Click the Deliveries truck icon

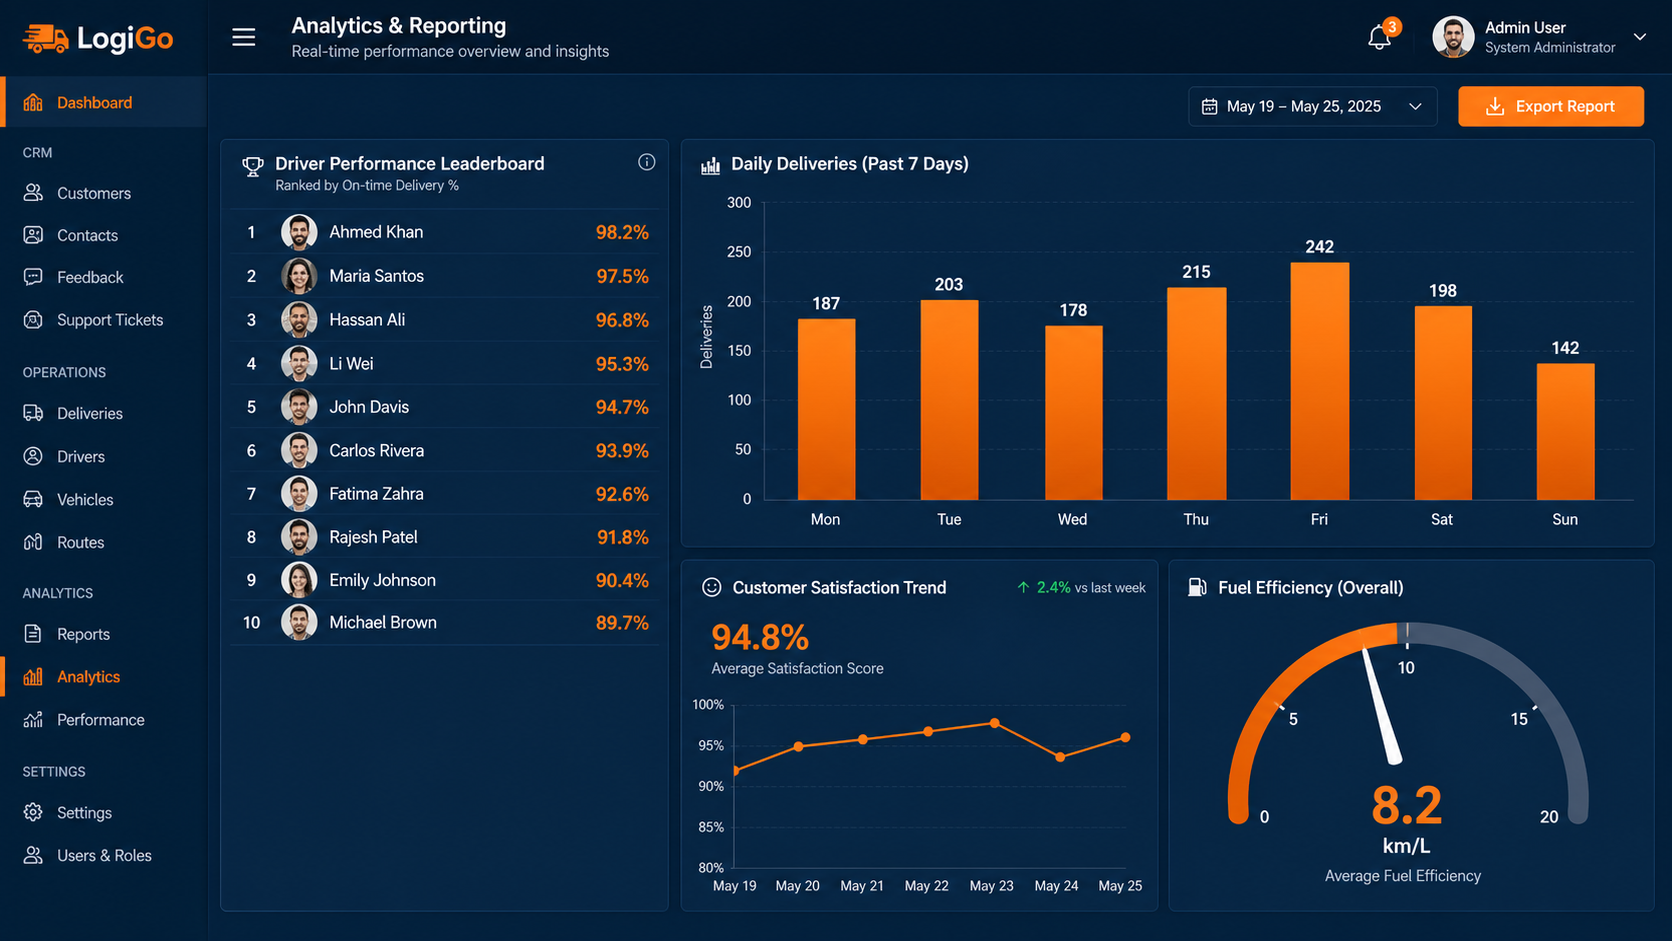click(33, 413)
